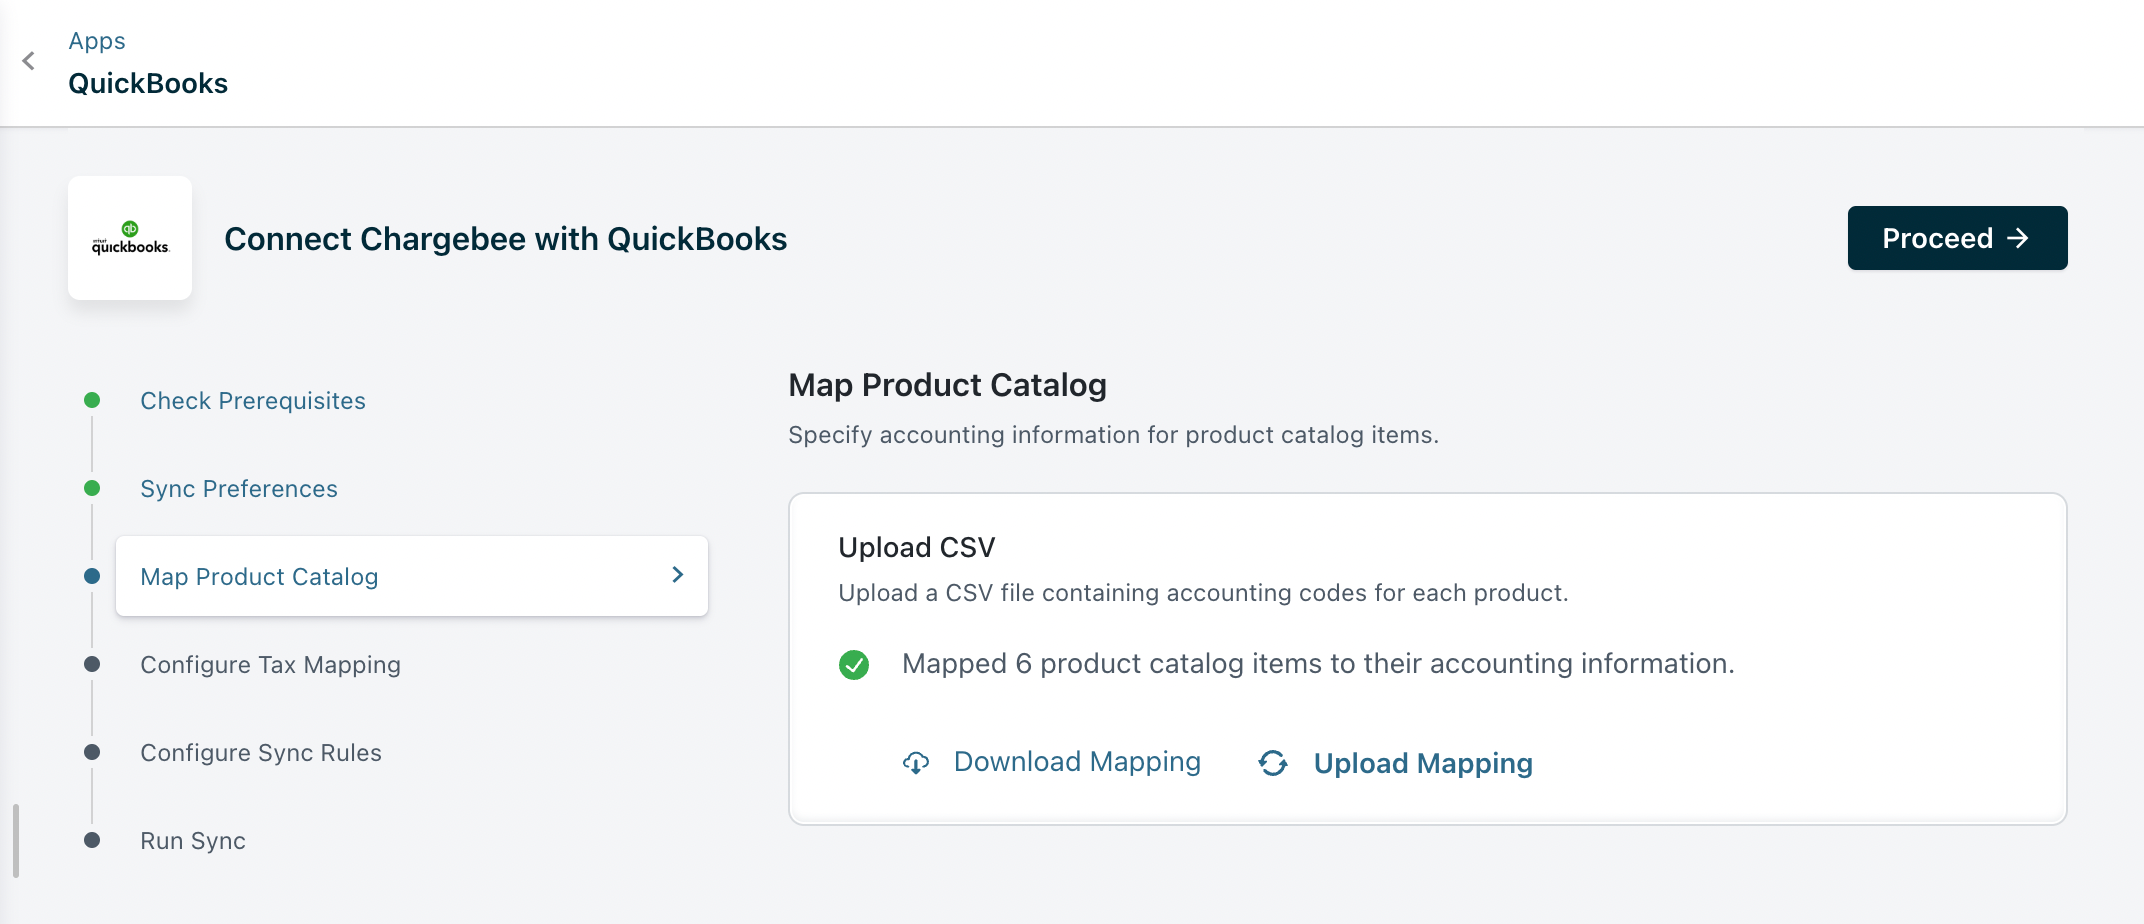Open the Configure Sync Rules step
2144x924 pixels.
click(x=261, y=753)
